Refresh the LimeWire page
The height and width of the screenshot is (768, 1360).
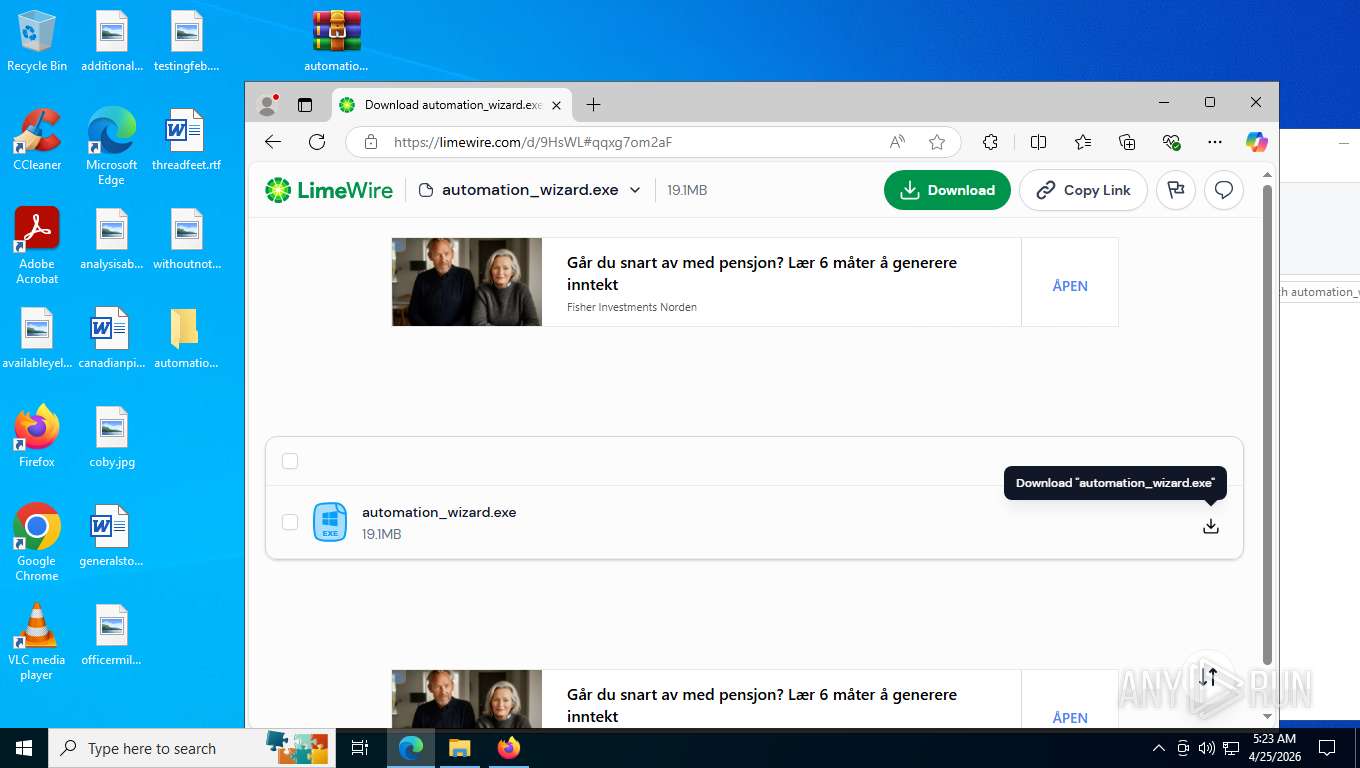tap(317, 142)
